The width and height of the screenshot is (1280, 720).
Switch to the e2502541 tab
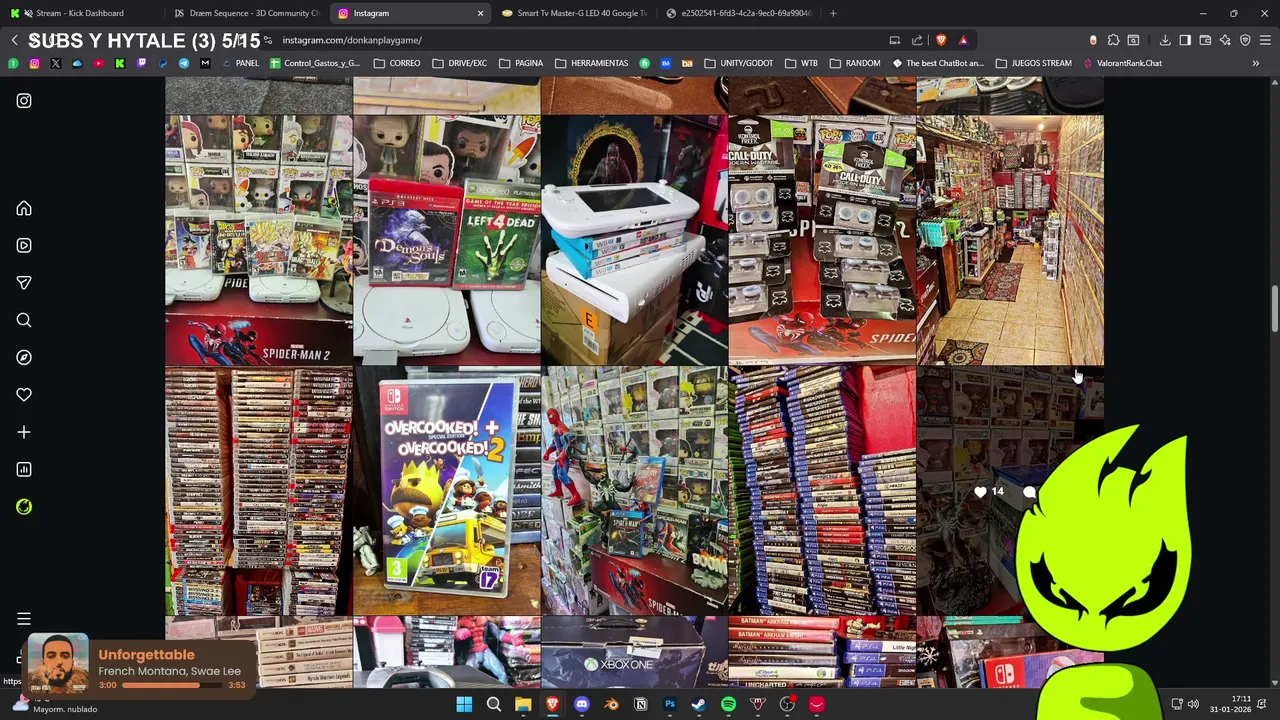pyautogui.click(x=738, y=13)
